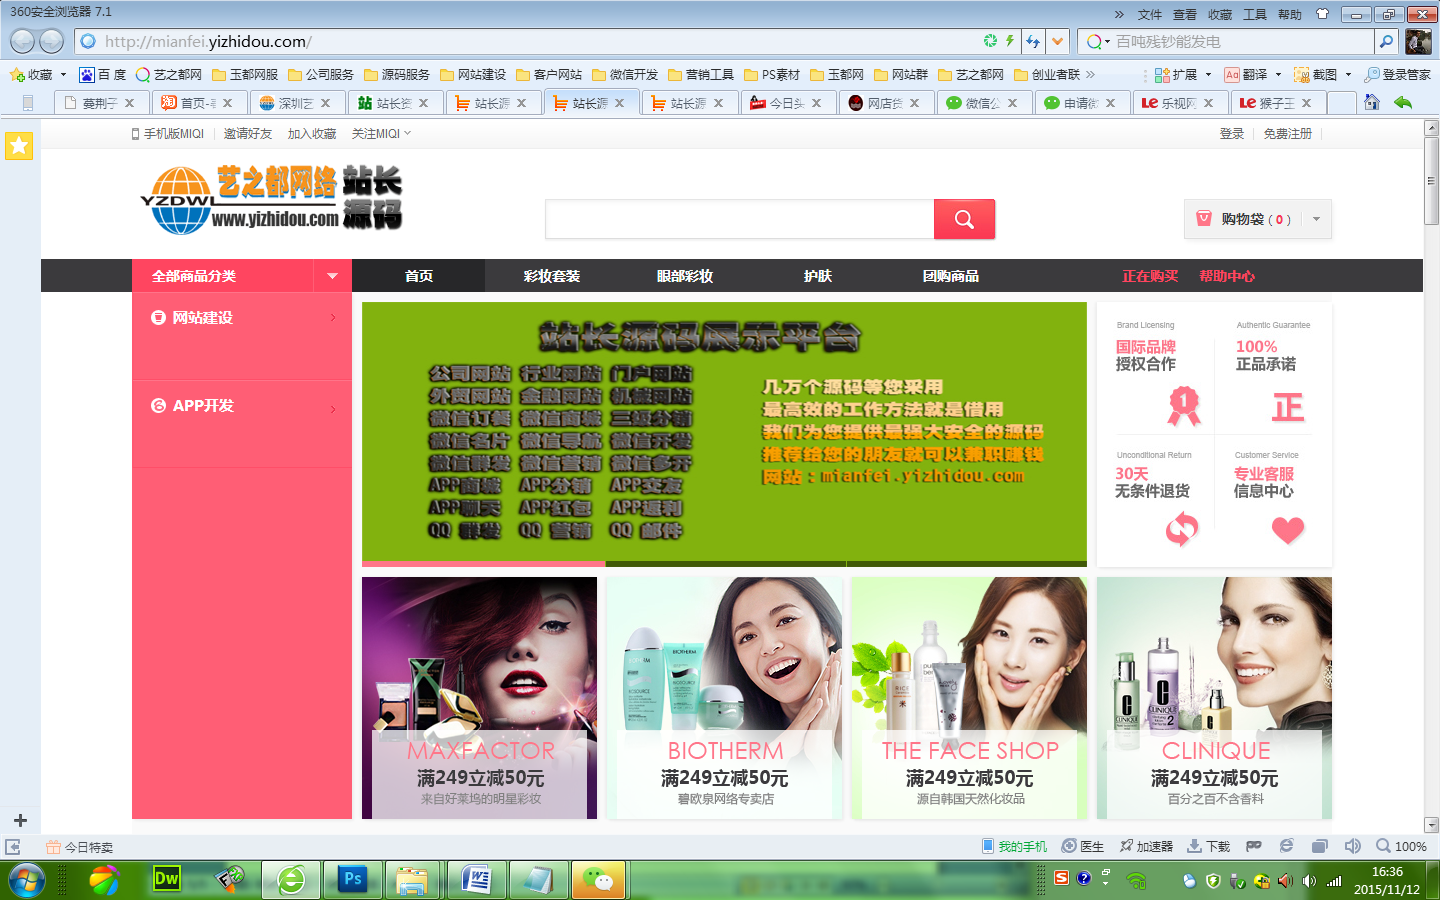Click the browser address bar URL

point(208,41)
